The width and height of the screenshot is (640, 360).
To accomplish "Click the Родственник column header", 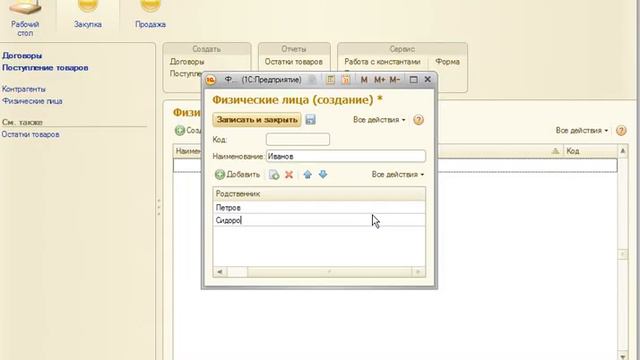I will coord(319,194).
